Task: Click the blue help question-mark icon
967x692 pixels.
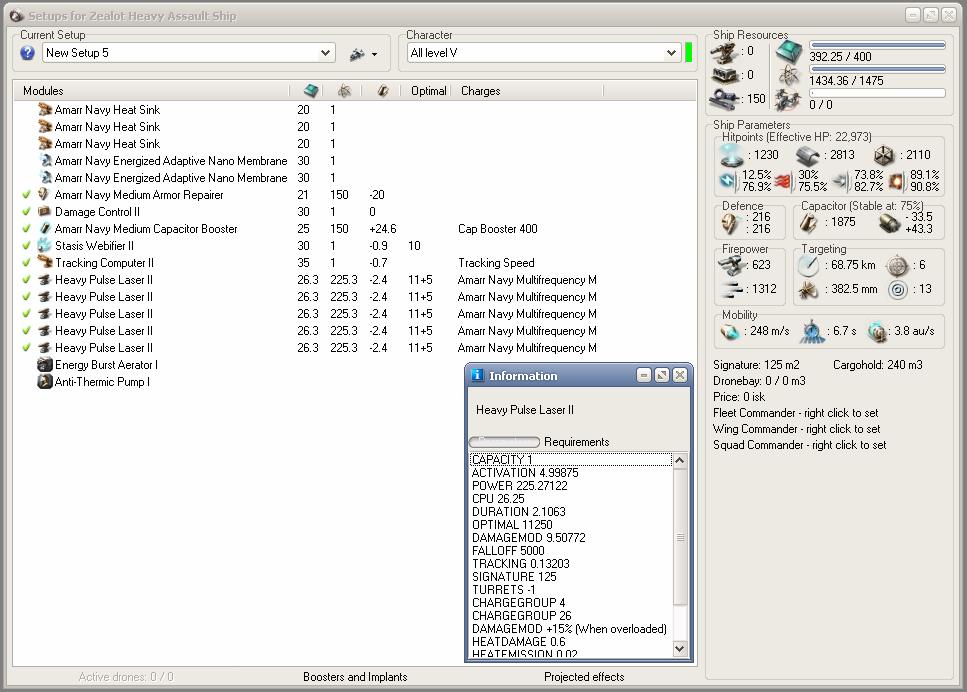Action: coord(28,53)
